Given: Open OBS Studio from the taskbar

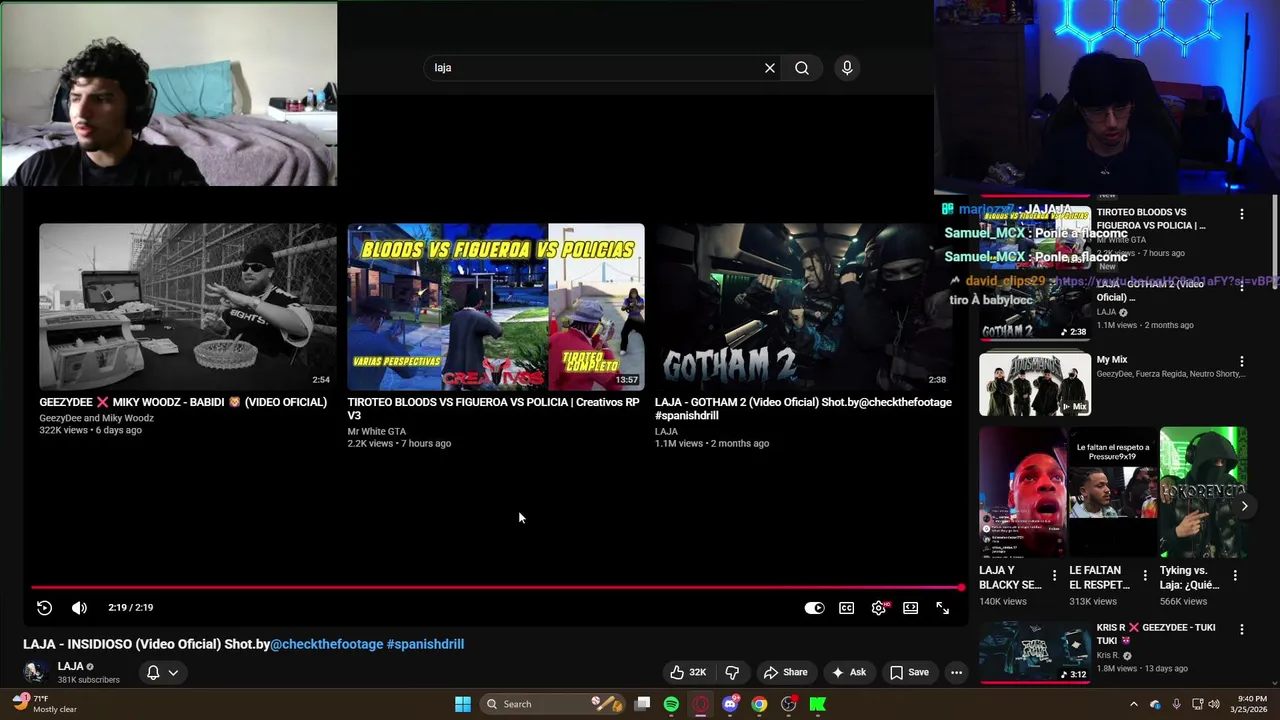Looking at the screenshot, I should click(789, 704).
